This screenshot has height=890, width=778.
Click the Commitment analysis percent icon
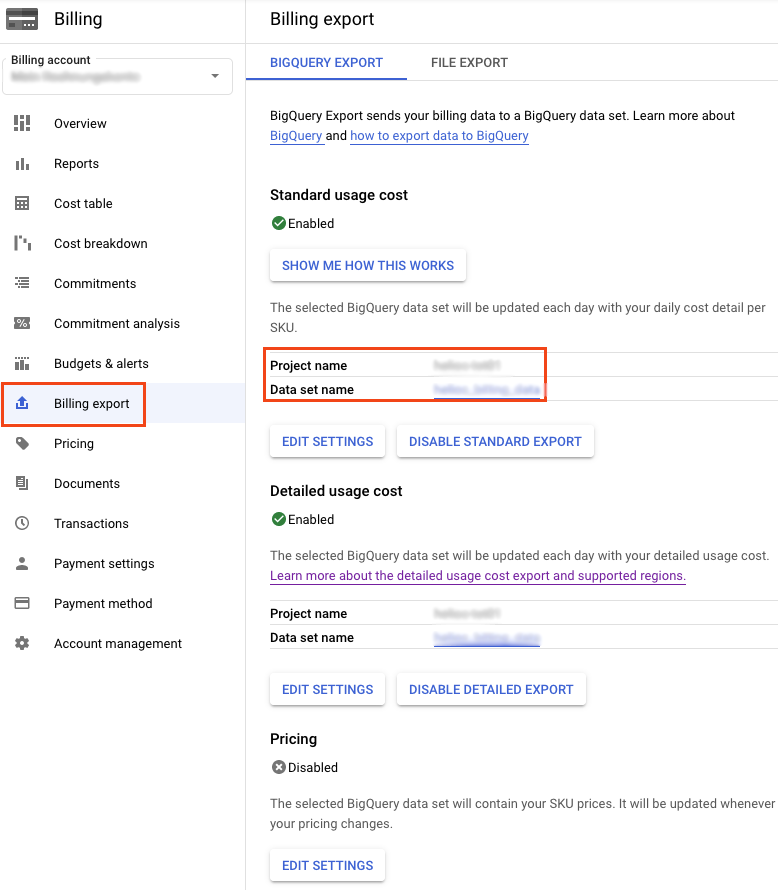(x=22, y=323)
